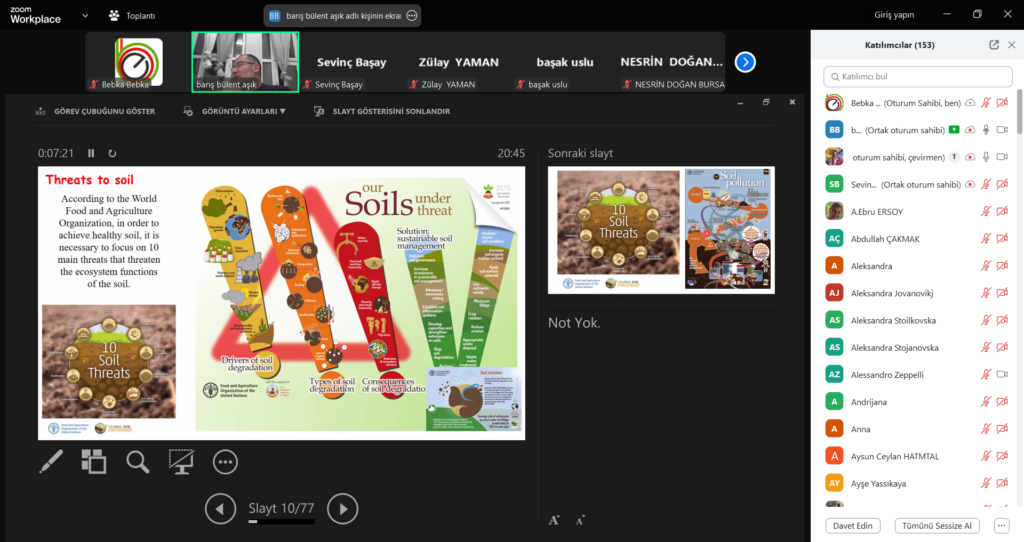Viewport: 1024px width, 542px height.
Task: Click the black out slideshow screen icon
Action: pyautogui.click(x=181, y=461)
